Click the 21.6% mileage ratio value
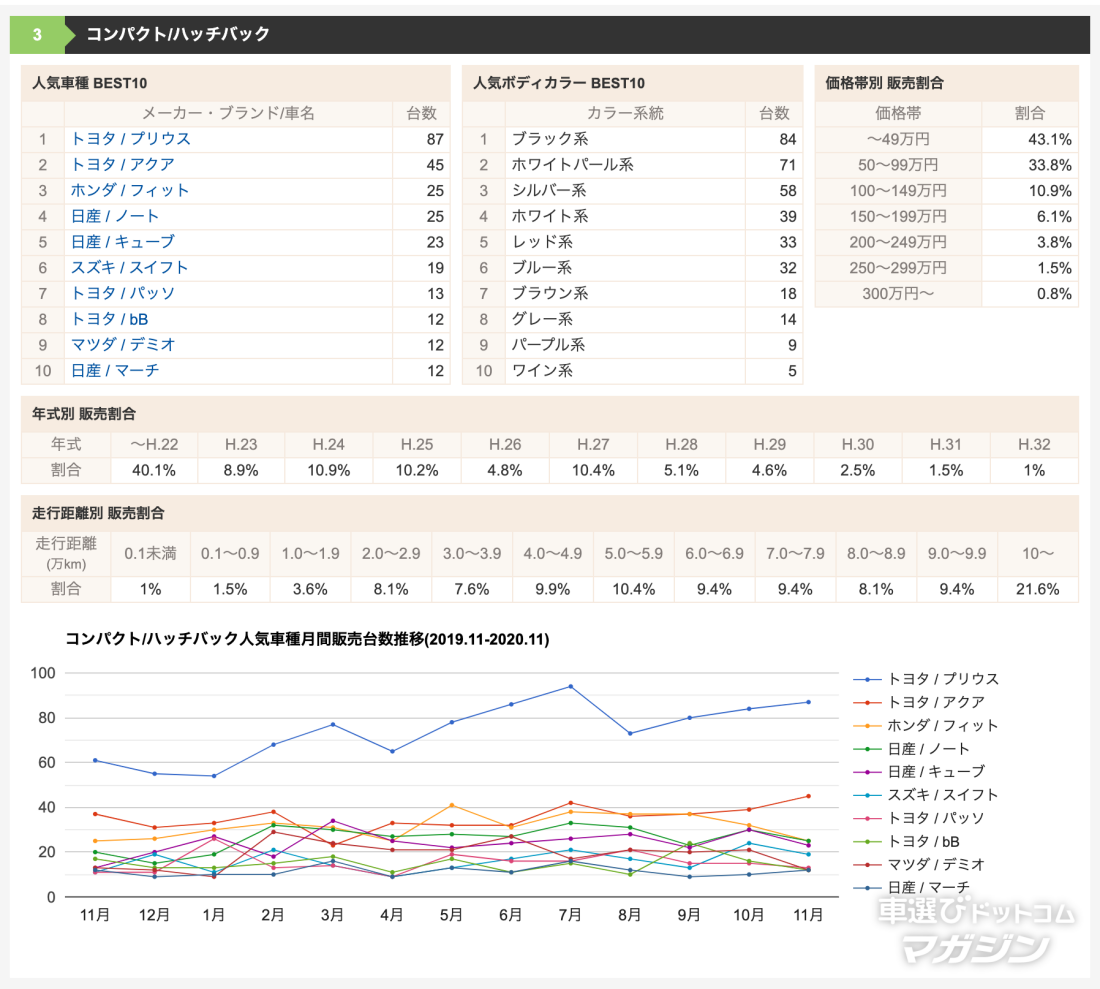 tap(1038, 589)
